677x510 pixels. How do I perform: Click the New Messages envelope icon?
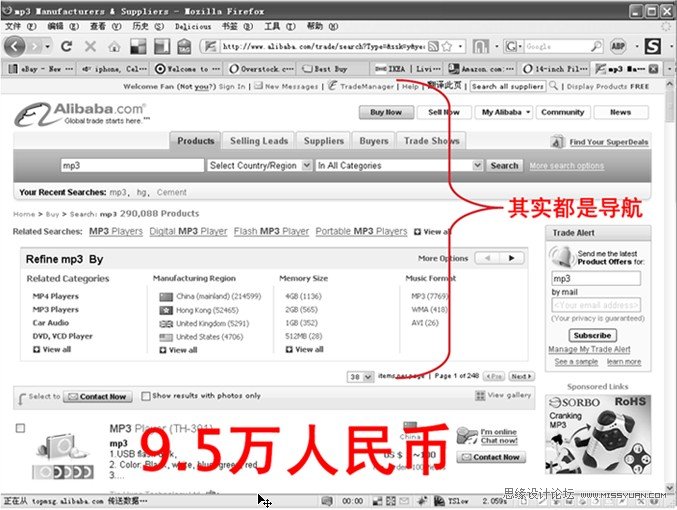point(258,86)
